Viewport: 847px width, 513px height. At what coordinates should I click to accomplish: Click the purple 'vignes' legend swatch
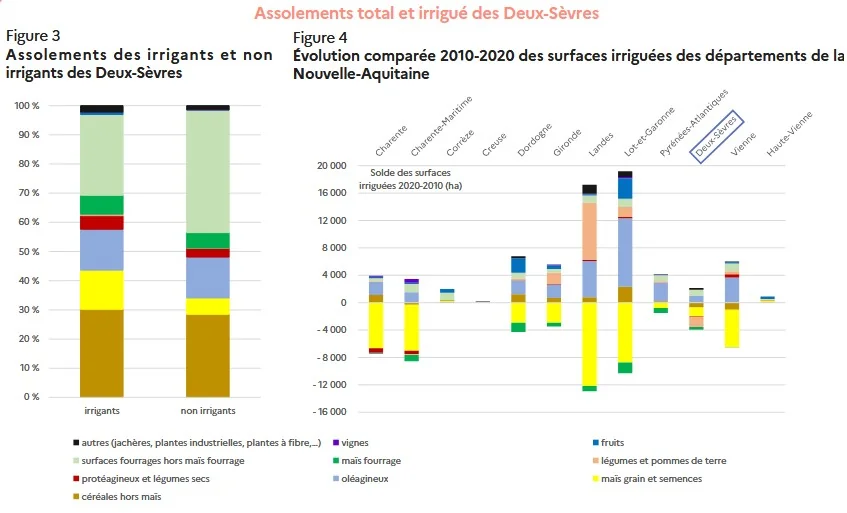coord(336,443)
